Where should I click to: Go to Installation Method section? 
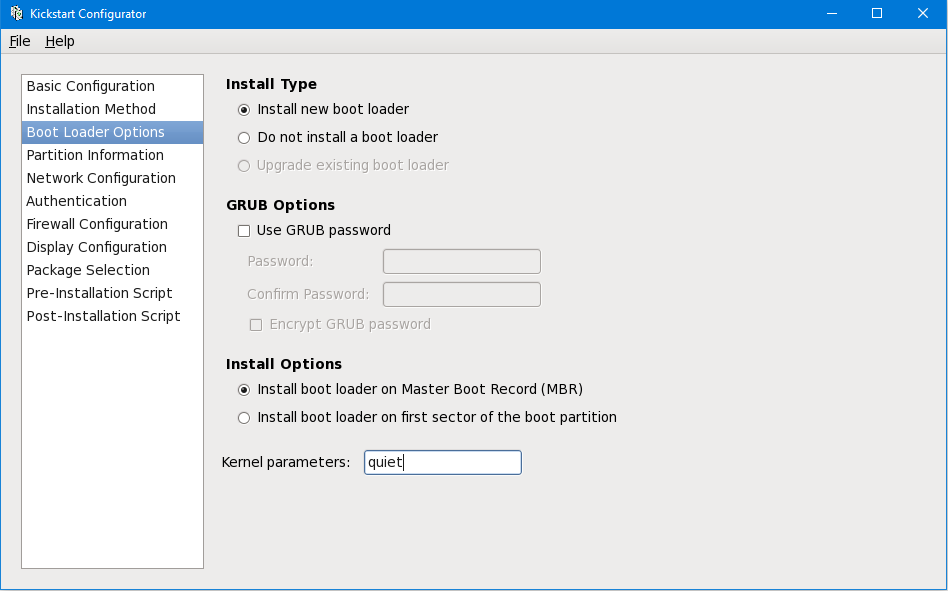click(x=91, y=110)
